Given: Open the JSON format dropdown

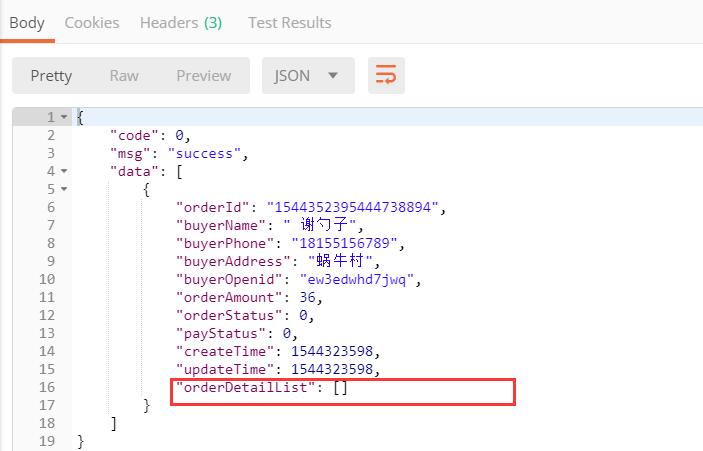Looking at the screenshot, I should (x=308, y=75).
